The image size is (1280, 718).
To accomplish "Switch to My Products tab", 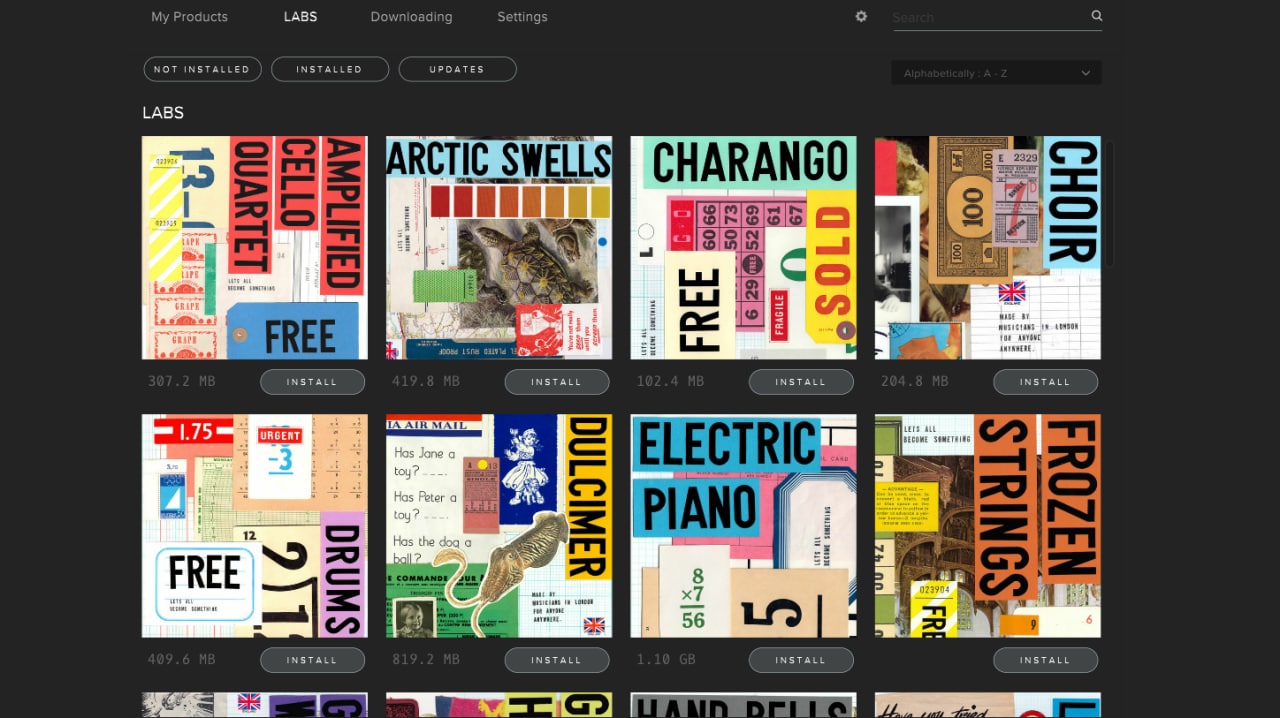I will point(189,17).
